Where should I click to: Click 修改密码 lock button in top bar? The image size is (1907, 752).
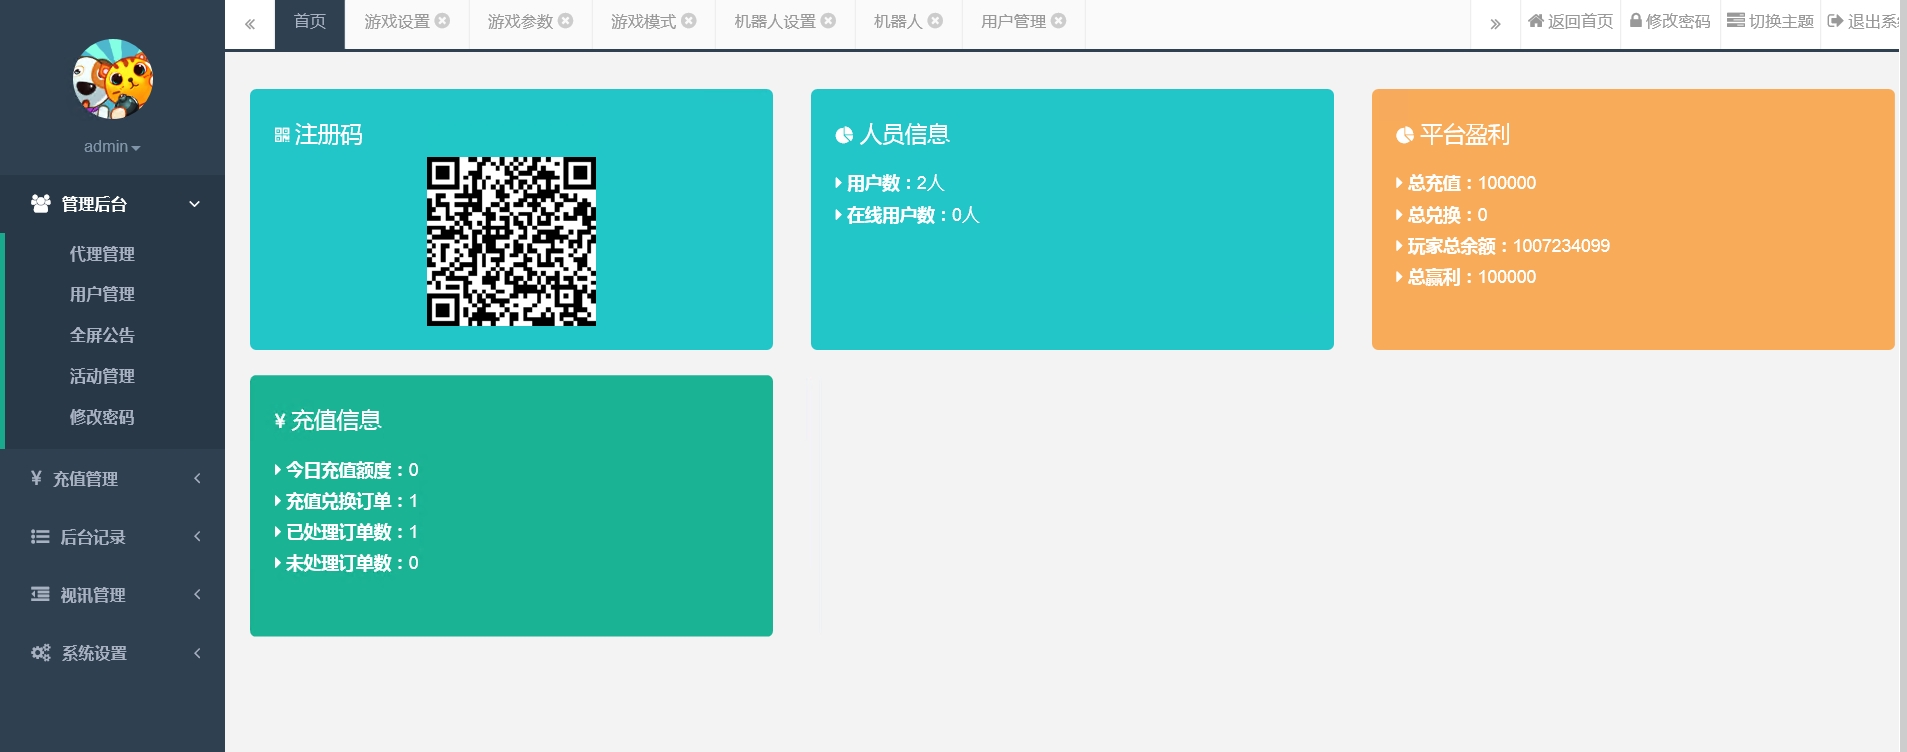1670,22
